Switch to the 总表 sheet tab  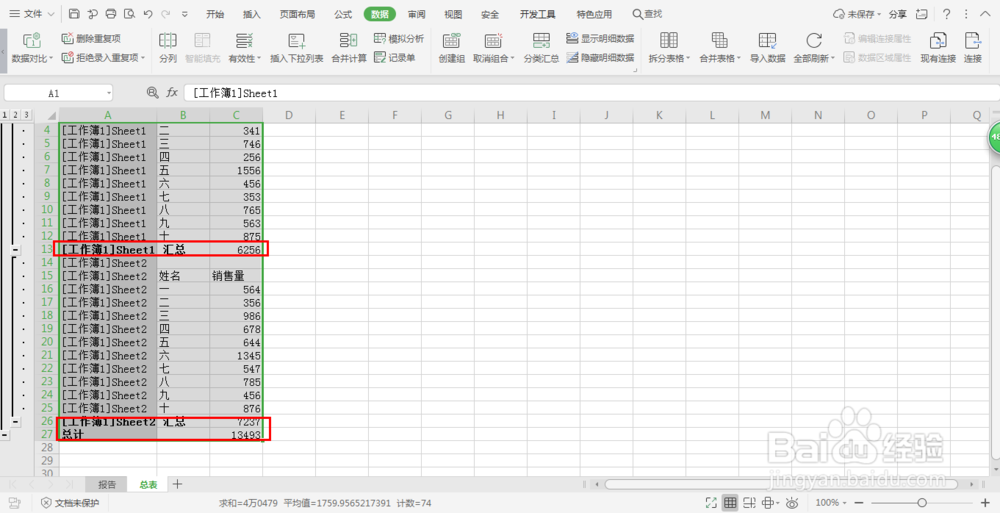pyautogui.click(x=148, y=484)
